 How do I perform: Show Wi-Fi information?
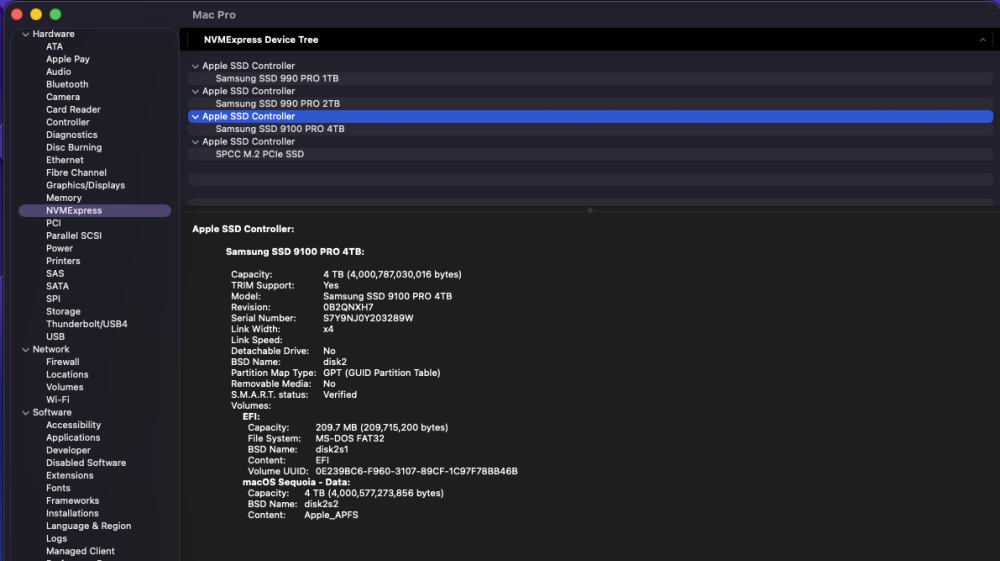tap(57, 400)
